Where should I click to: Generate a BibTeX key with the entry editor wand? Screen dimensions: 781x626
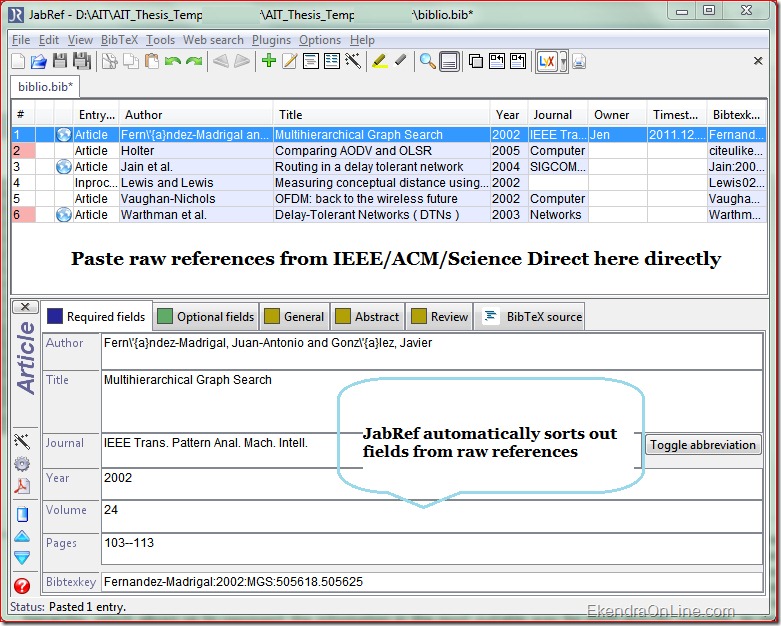(x=22, y=441)
